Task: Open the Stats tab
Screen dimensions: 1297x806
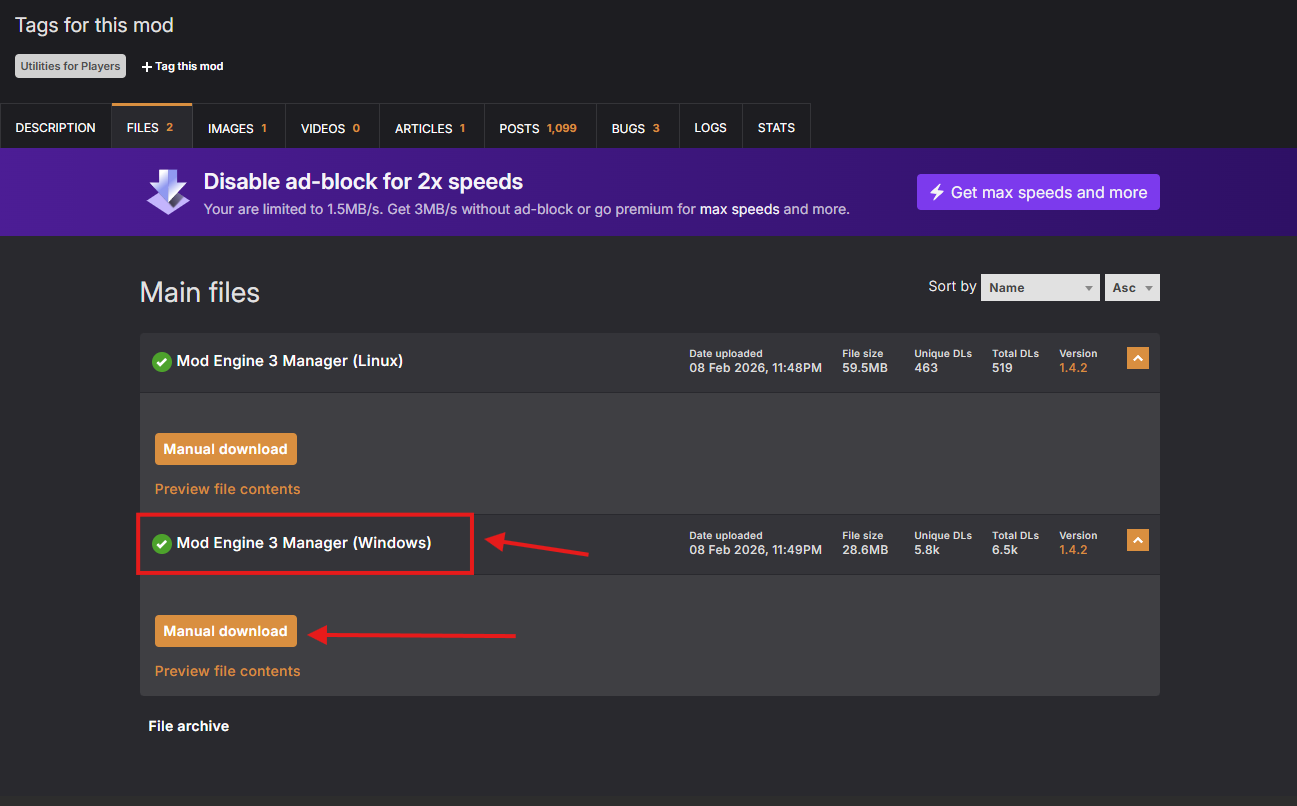Action: tap(776, 128)
